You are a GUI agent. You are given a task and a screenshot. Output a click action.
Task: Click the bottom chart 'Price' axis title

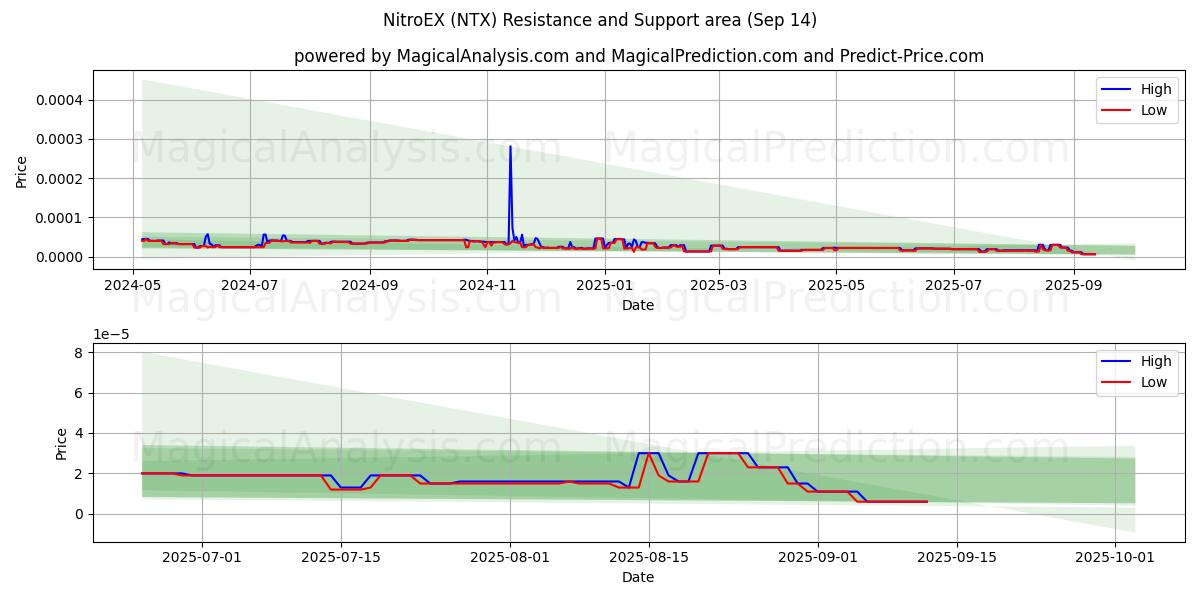62,444
